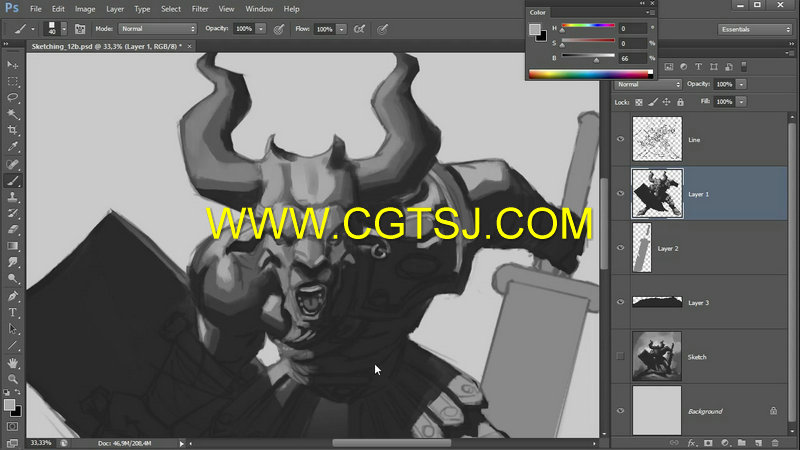Open layer blend mode dropdown

(x=648, y=84)
